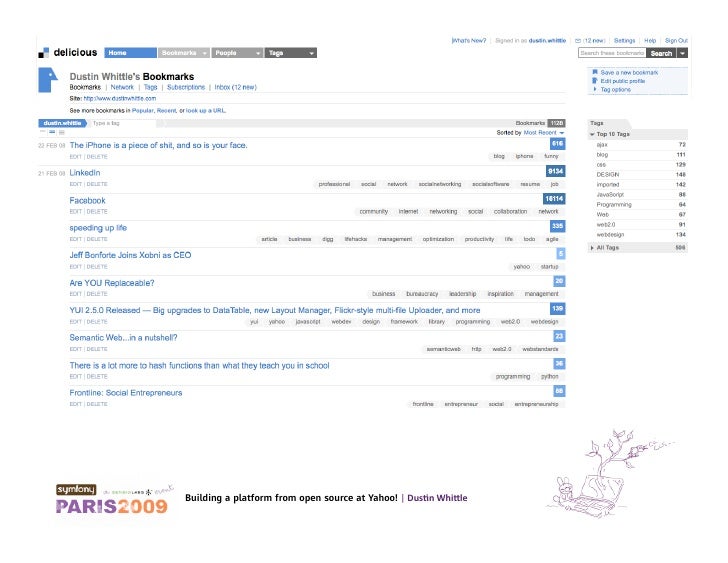
Task: Click the Edit public profile icon
Action: pyautogui.click(x=595, y=81)
